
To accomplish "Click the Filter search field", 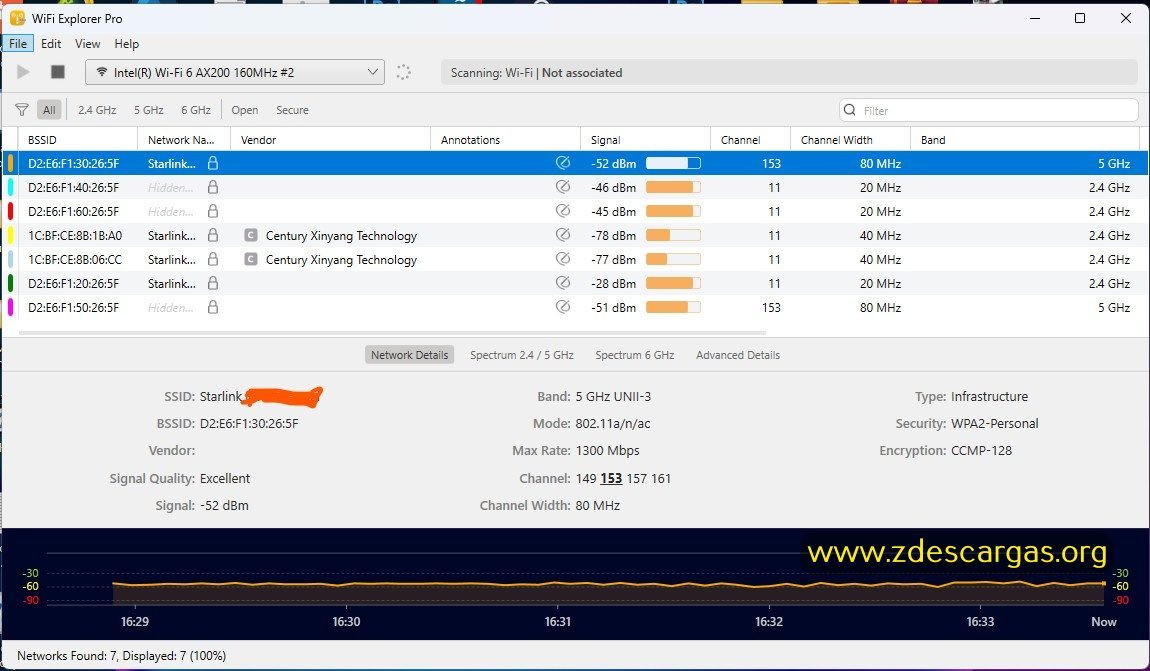I will coord(989,110).
